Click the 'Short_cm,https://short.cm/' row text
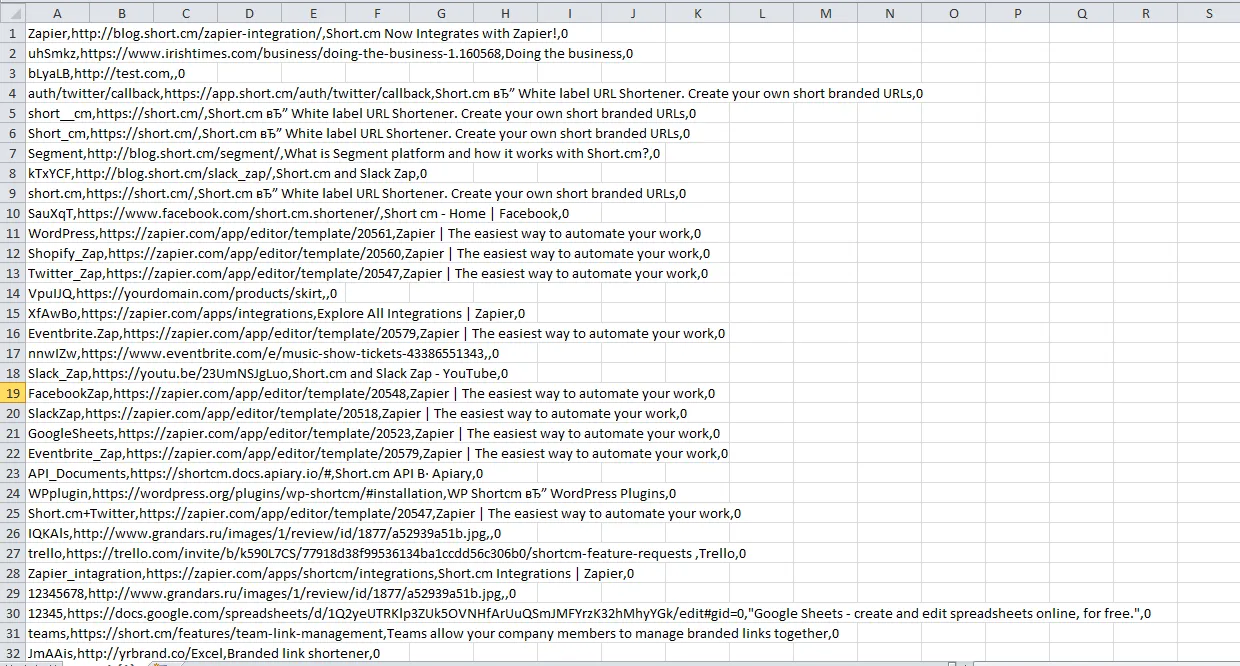The image size is (1240, 666). [x=359, y=133]
